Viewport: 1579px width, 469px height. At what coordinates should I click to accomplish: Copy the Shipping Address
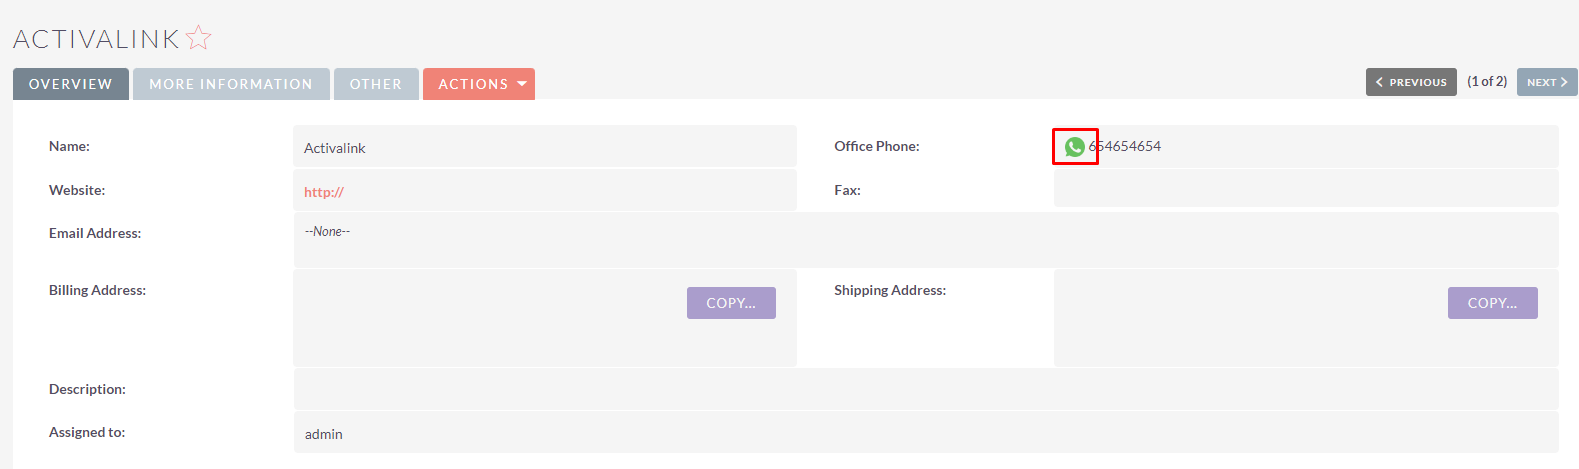tap(1492, 303)
